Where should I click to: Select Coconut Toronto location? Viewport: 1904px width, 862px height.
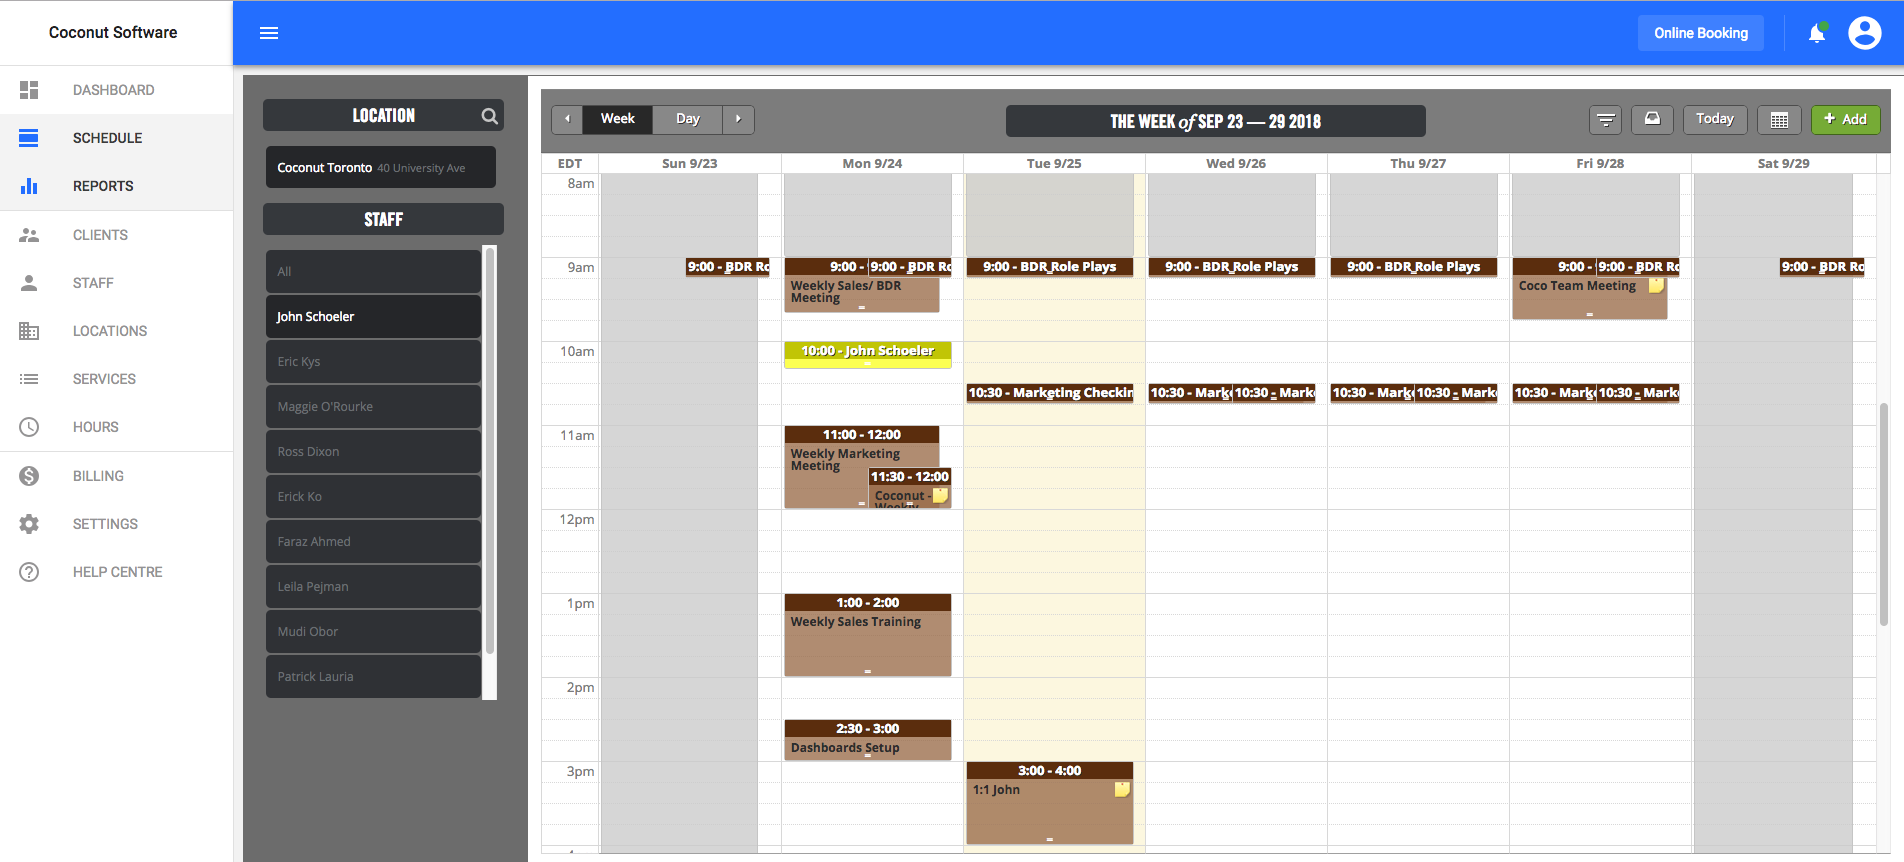coord(380,167)
